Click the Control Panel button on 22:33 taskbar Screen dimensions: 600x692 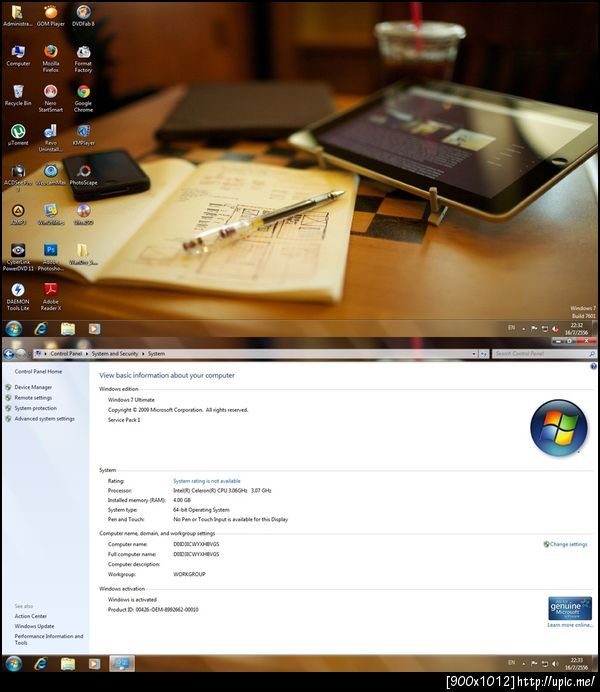[x=121, y=663]
